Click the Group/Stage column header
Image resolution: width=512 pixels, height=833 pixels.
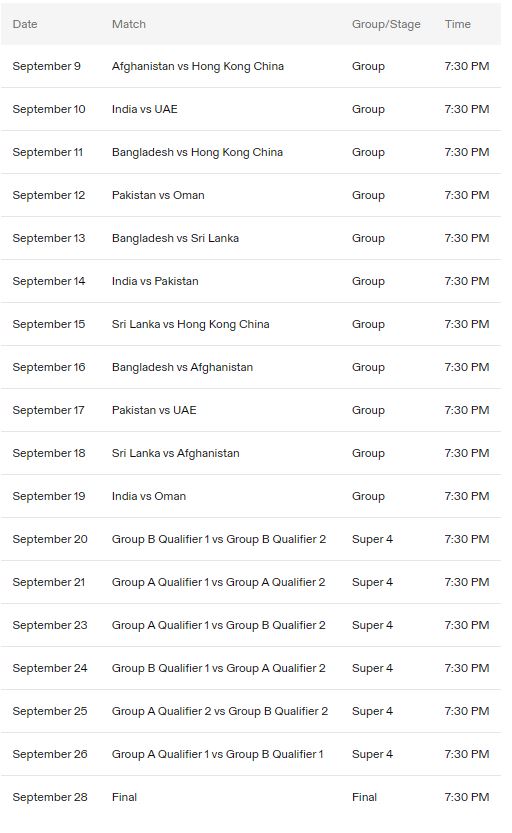(x=386, y=24)
